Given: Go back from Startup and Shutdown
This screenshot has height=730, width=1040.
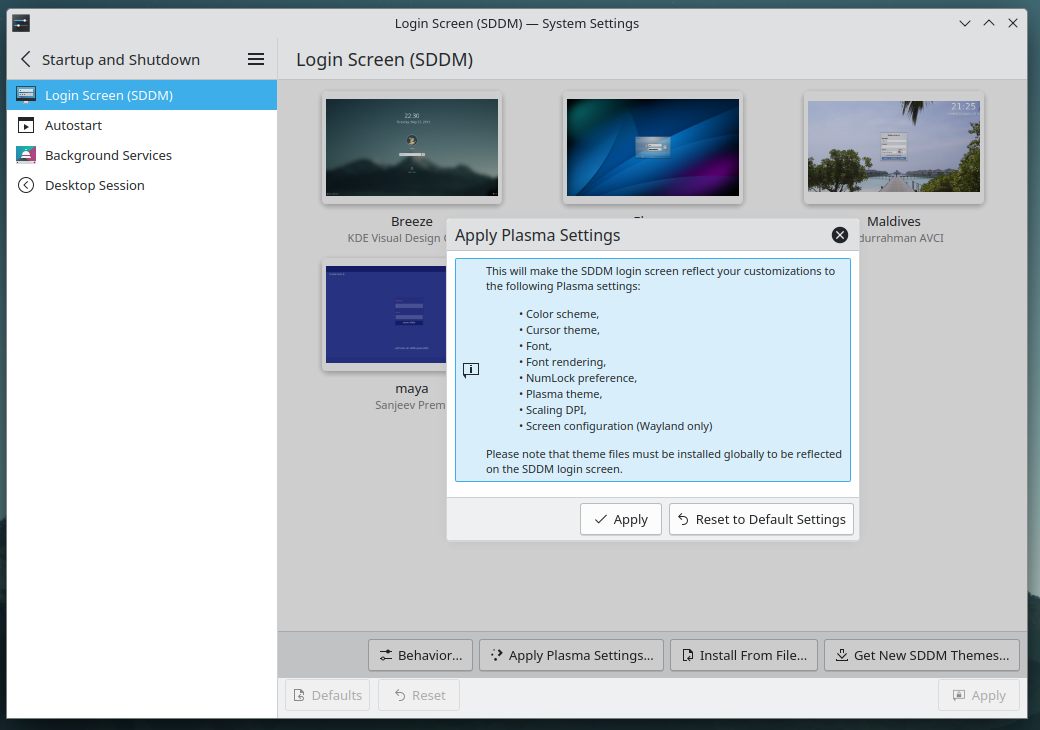Looking at the screenshot, I should [26, 60].
